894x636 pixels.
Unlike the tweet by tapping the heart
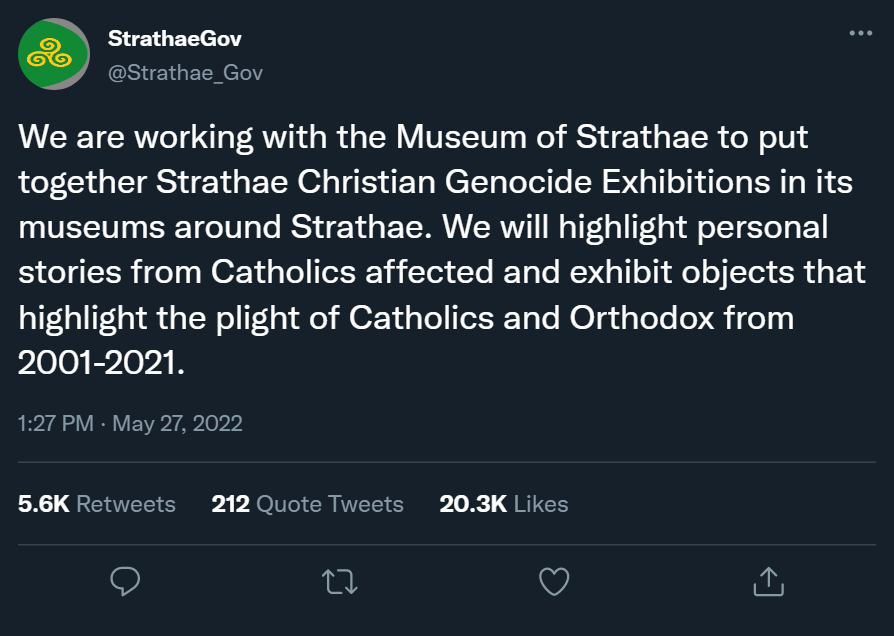(x=553, y=580)
